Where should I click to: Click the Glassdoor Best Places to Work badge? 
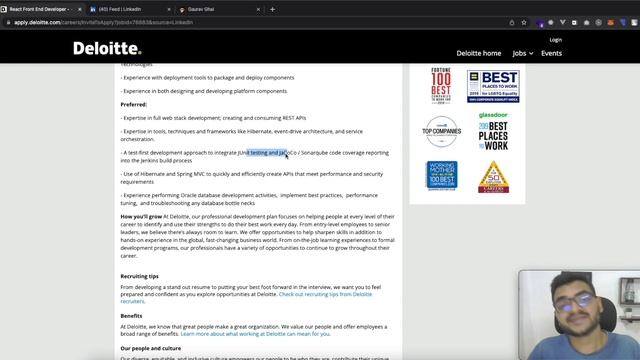coord(493,131)
